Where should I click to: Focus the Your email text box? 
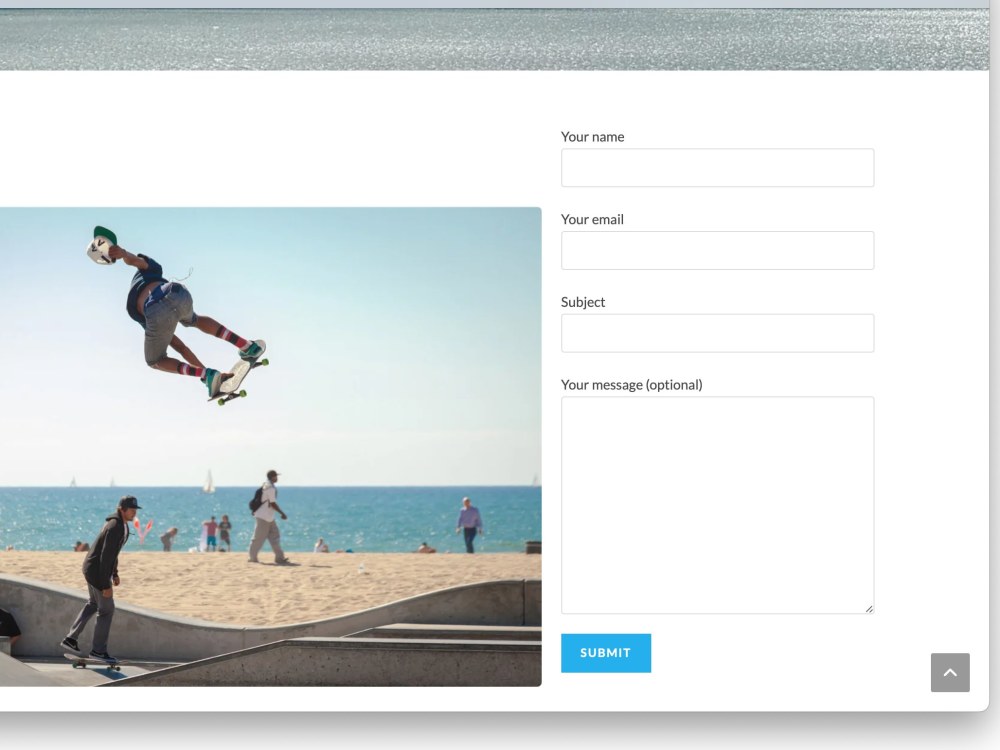point(717,251)
